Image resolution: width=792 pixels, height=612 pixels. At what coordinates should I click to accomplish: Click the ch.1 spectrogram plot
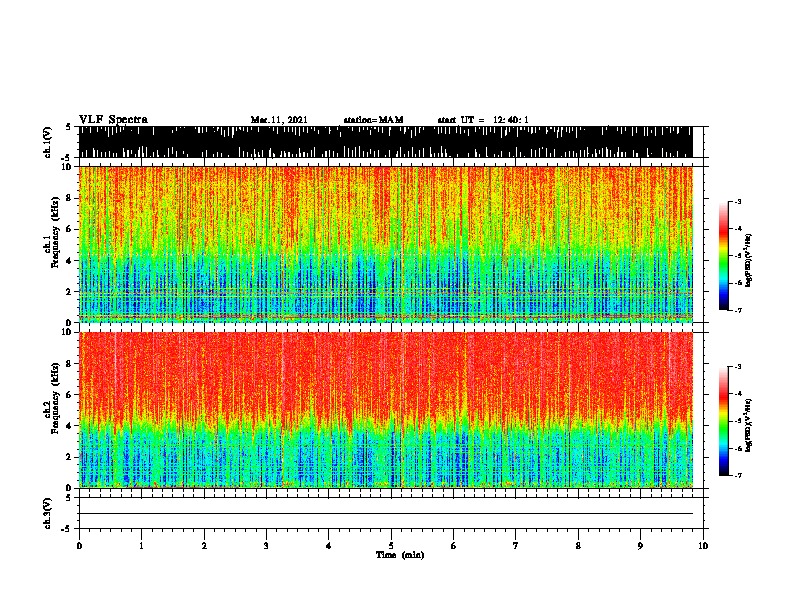click(386, 244)
